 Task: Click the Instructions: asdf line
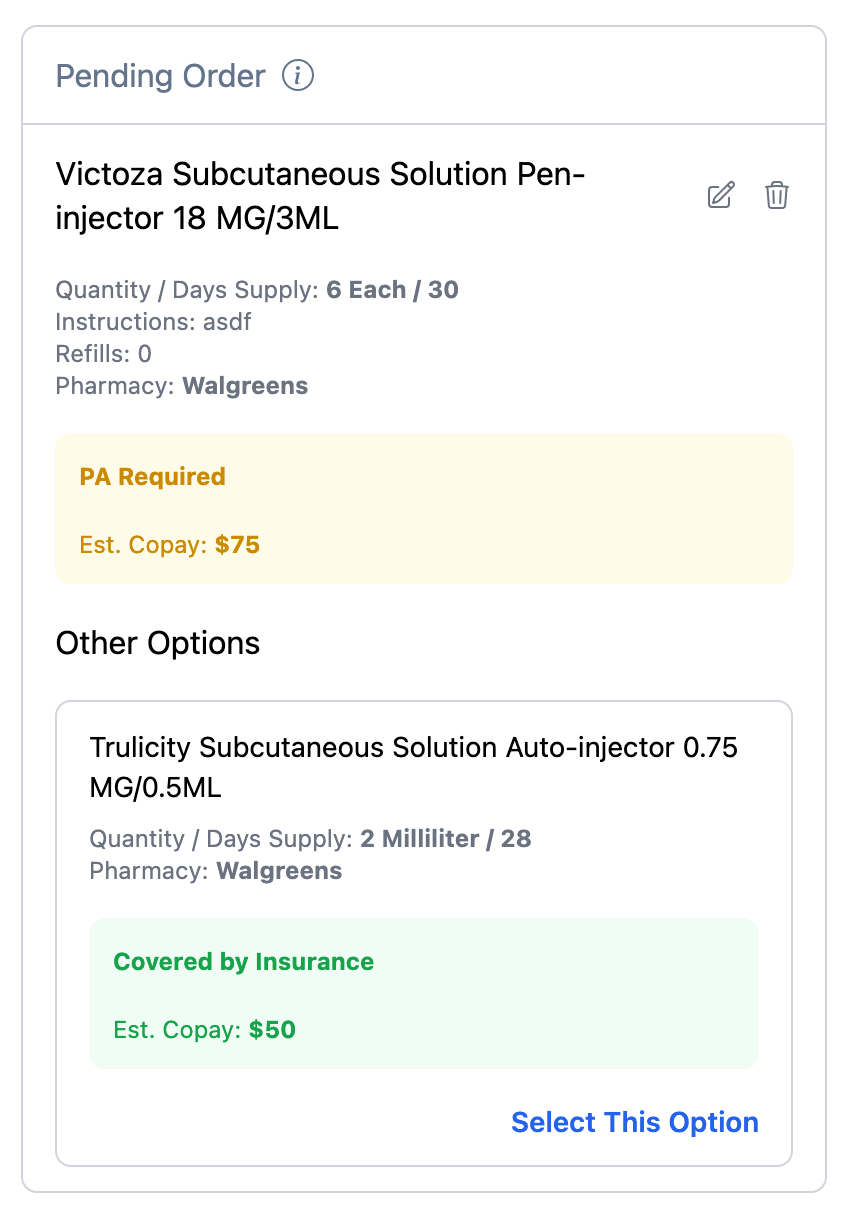(154, 322)
